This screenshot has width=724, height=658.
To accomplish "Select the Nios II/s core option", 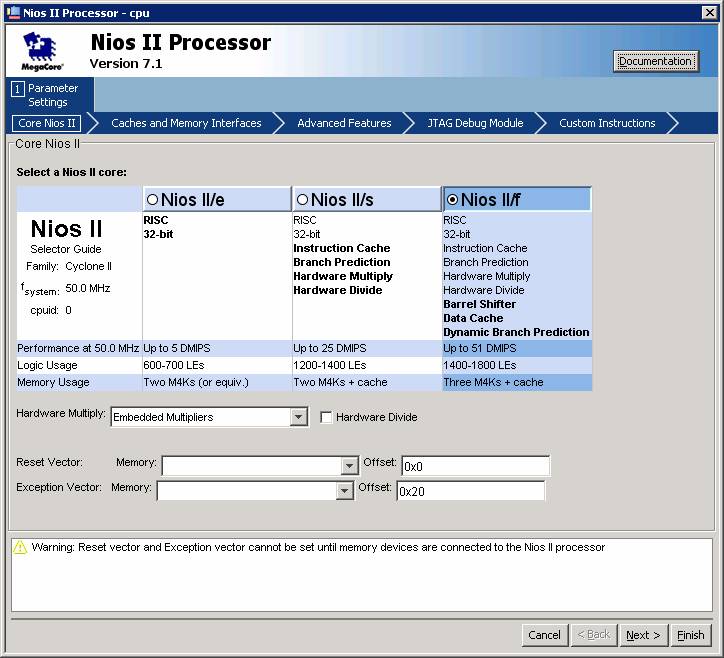I will tap(303, 200).
